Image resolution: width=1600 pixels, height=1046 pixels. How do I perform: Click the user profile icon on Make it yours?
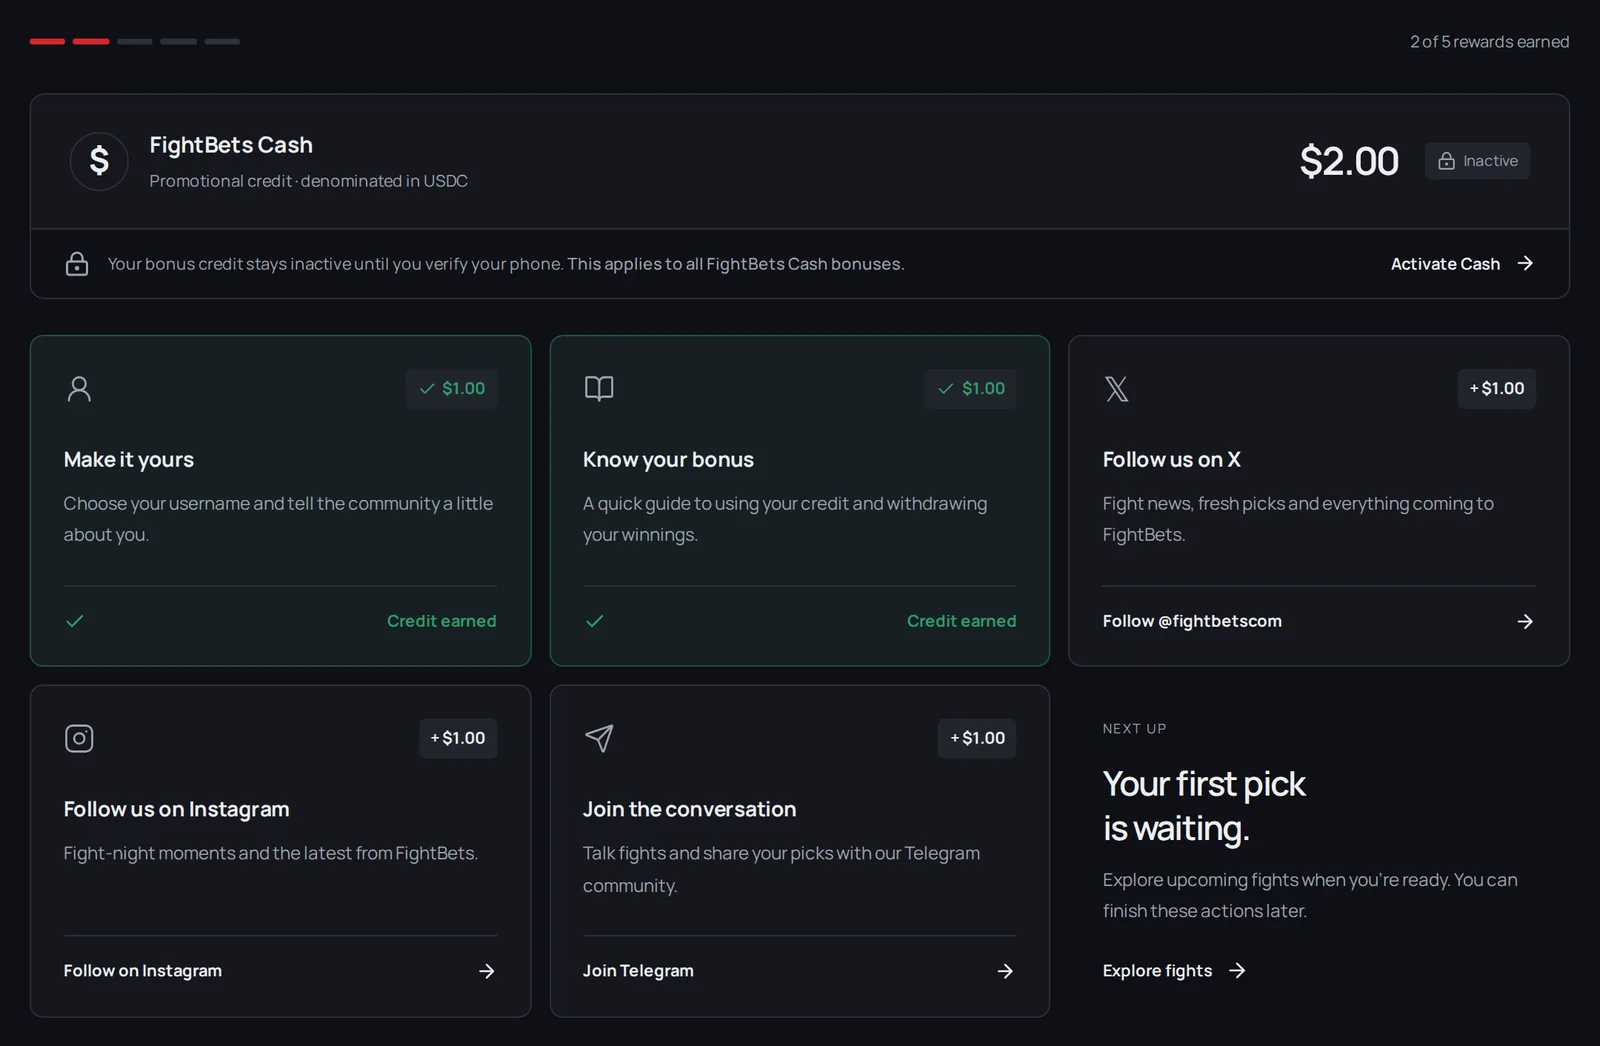(x=79, y=388)
